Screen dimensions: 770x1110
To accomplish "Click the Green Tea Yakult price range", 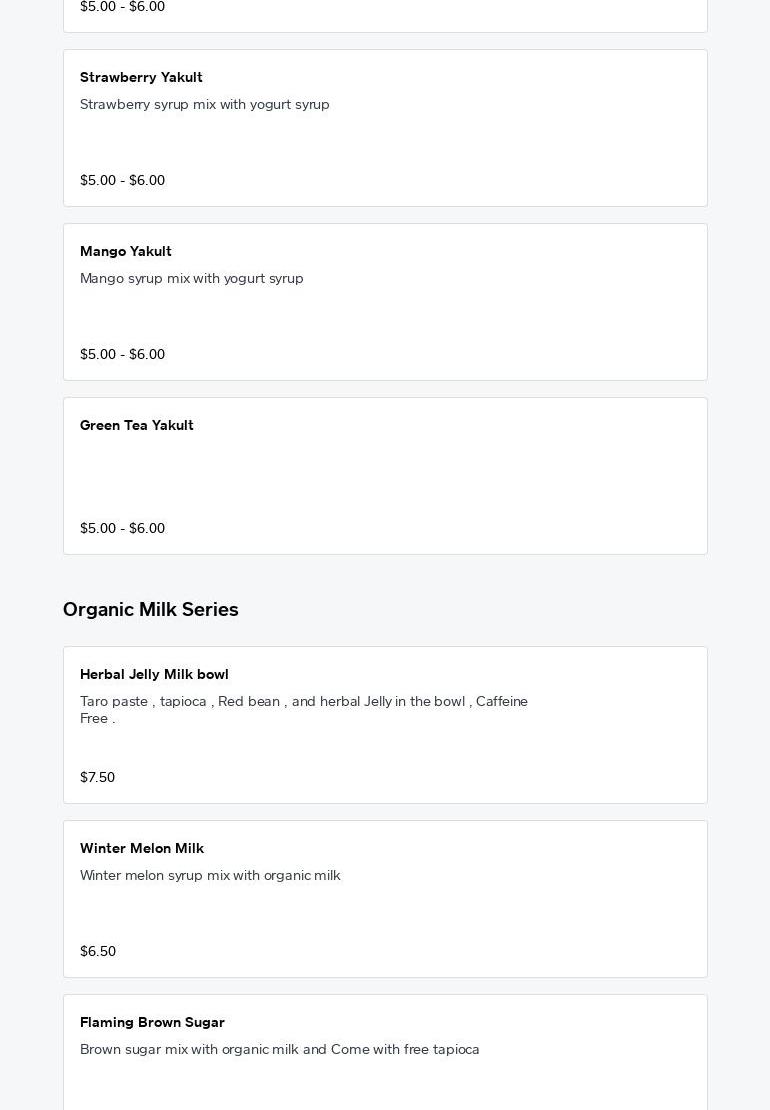I will coord(122,528).
